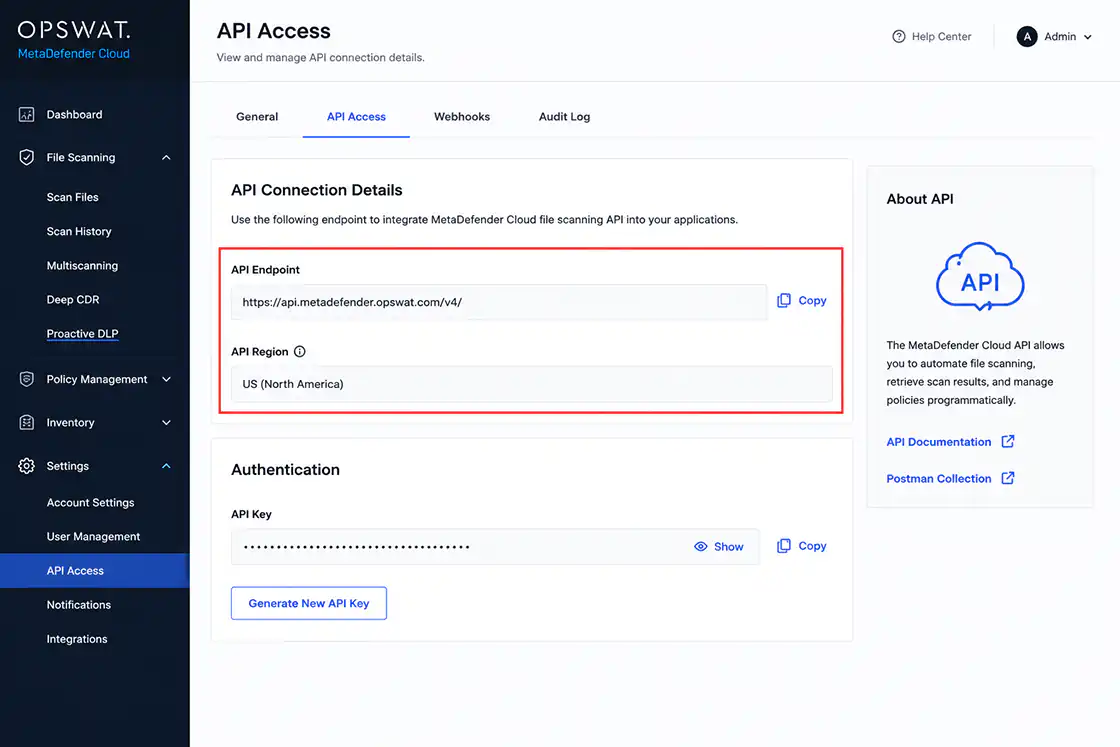
Task: Open the Admin account dropdown
Action: pos(1054,36)
